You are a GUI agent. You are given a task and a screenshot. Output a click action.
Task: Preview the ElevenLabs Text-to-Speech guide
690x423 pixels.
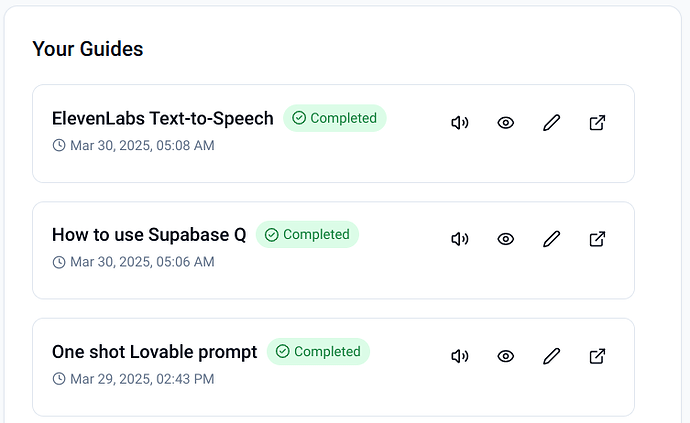506,123
